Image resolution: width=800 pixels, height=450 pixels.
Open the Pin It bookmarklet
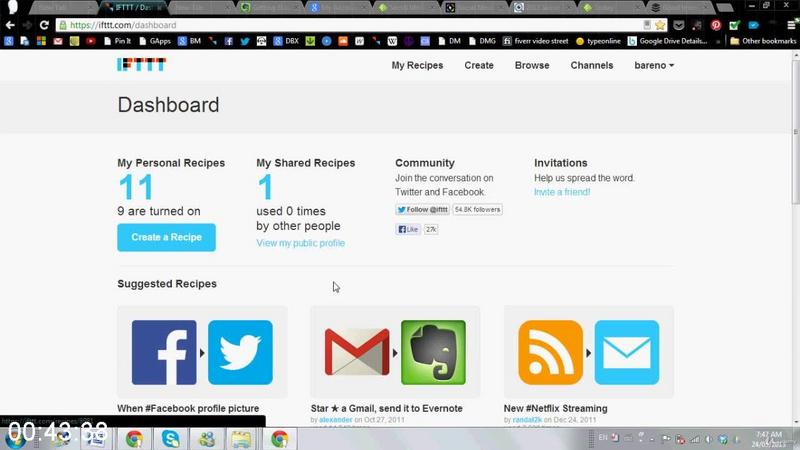[x=117, y=41]
